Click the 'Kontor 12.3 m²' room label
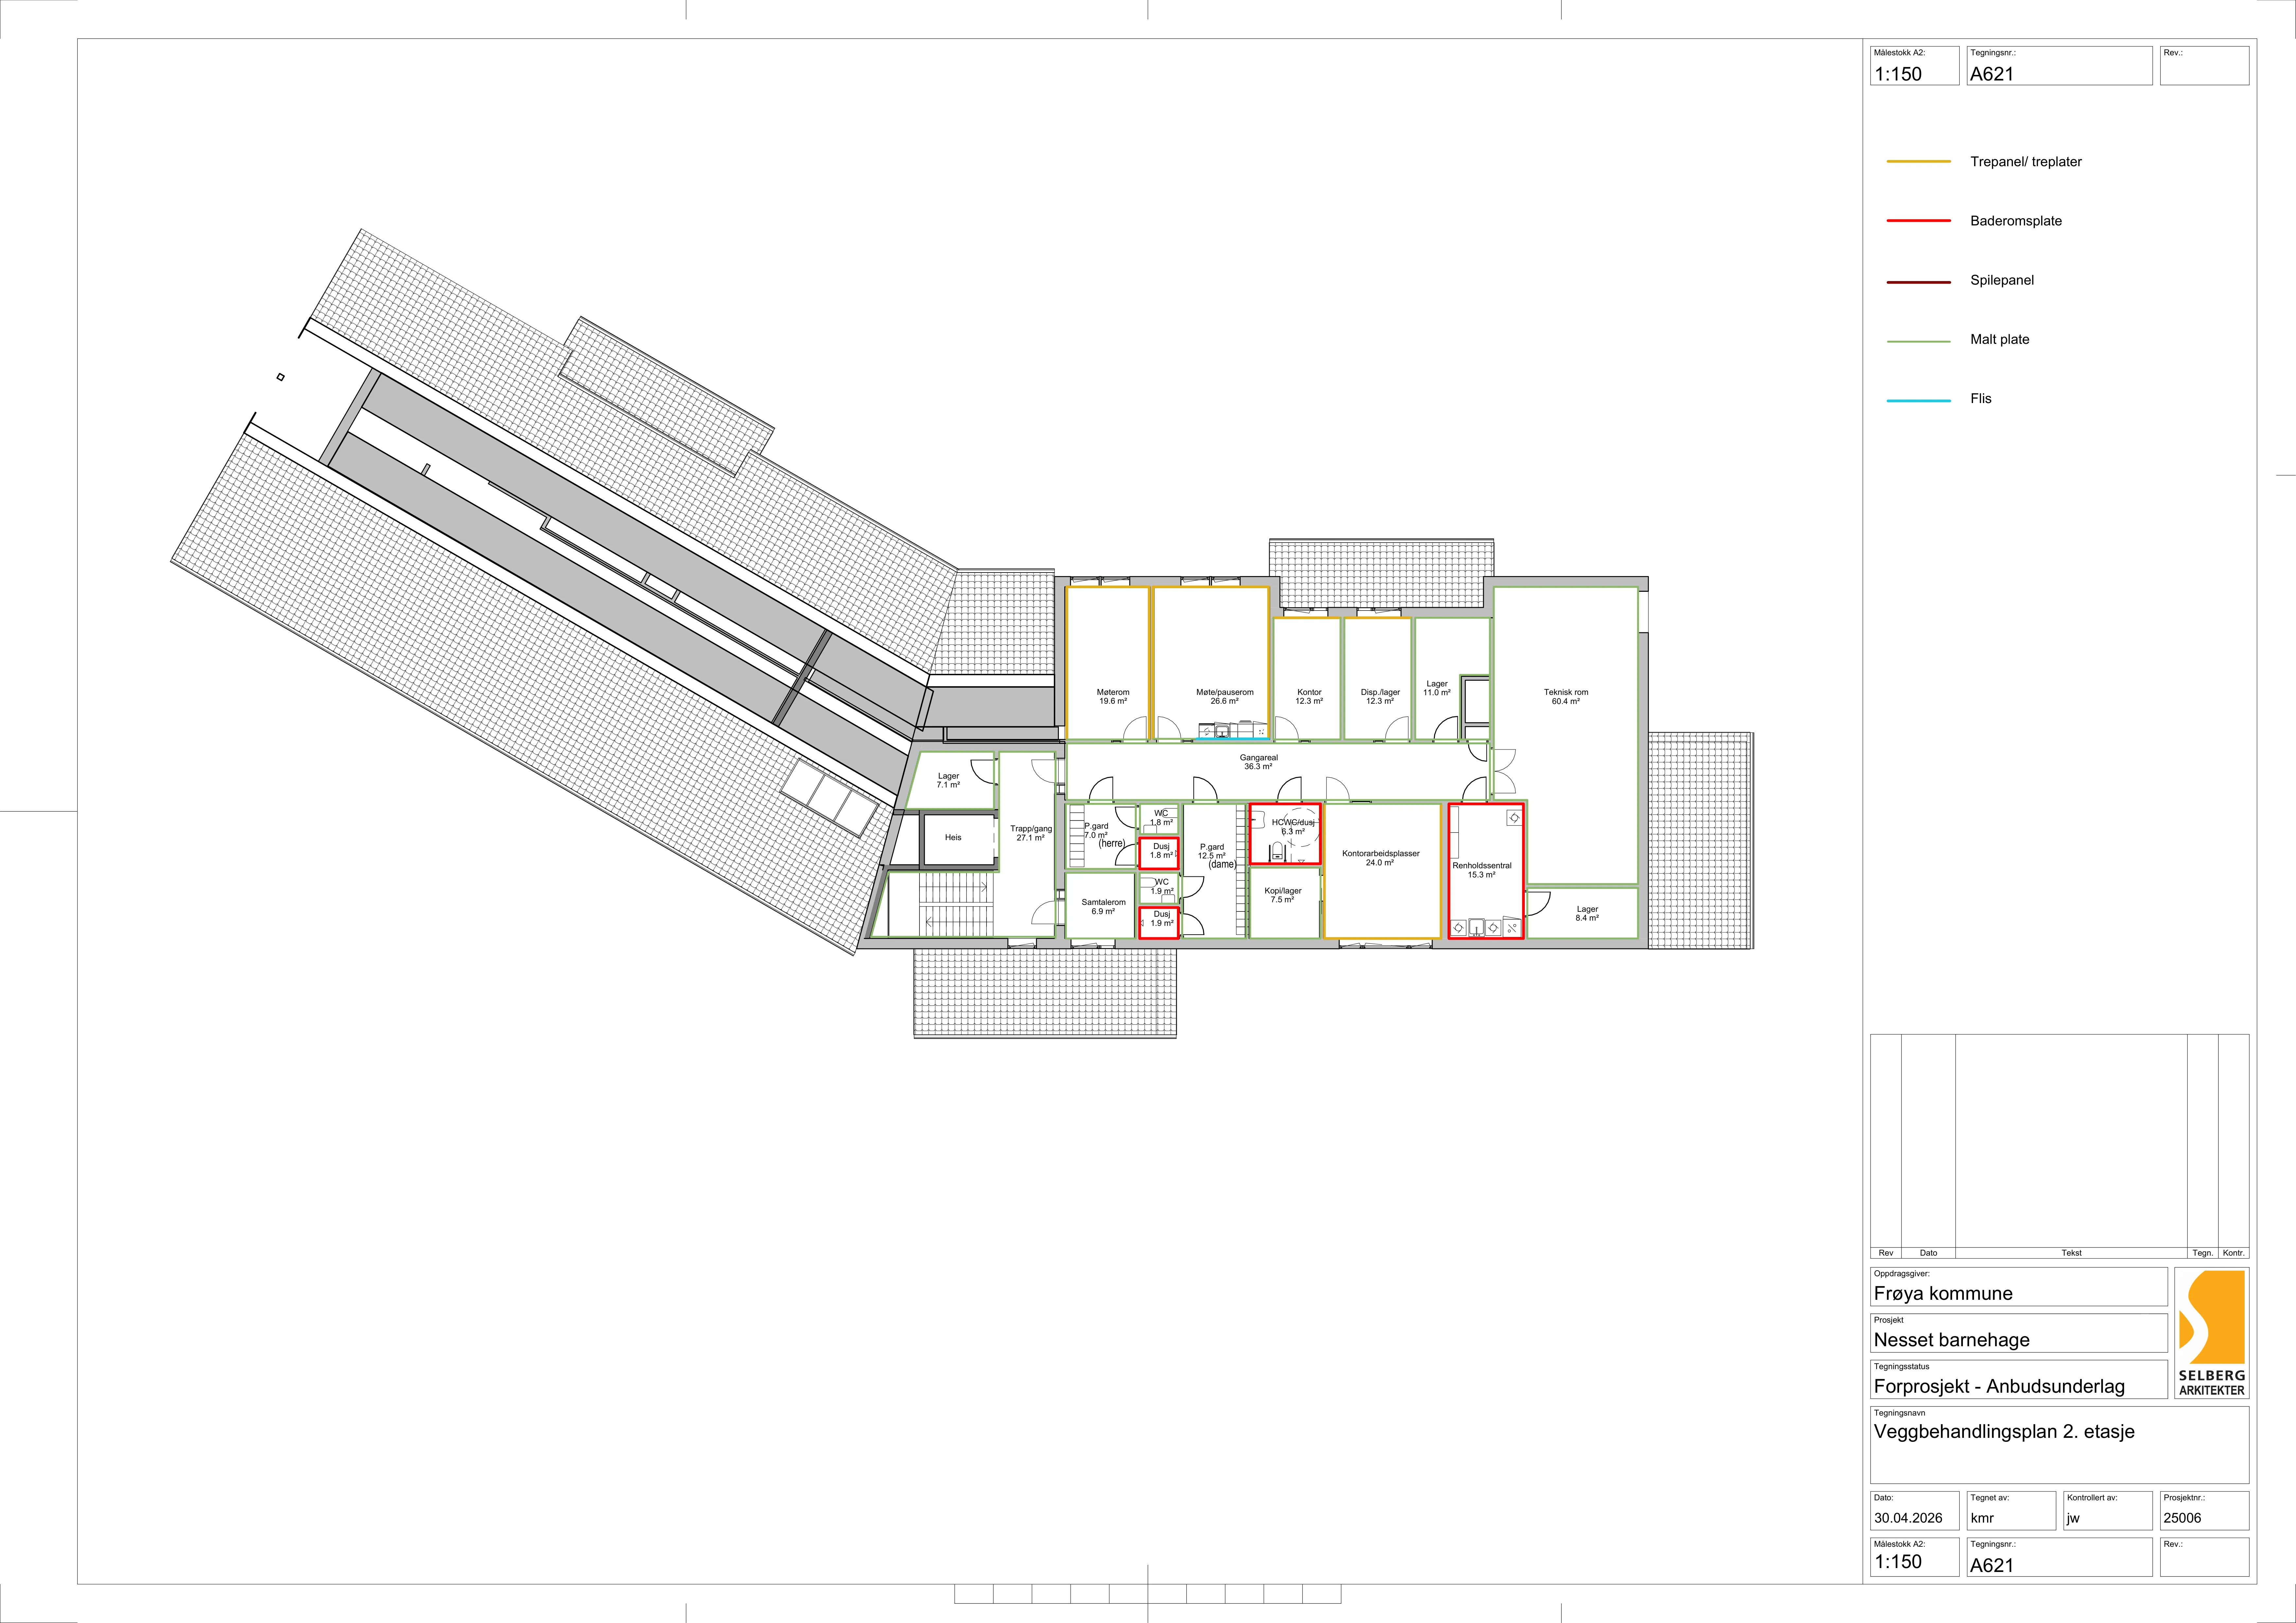 tap(1309, 697)
